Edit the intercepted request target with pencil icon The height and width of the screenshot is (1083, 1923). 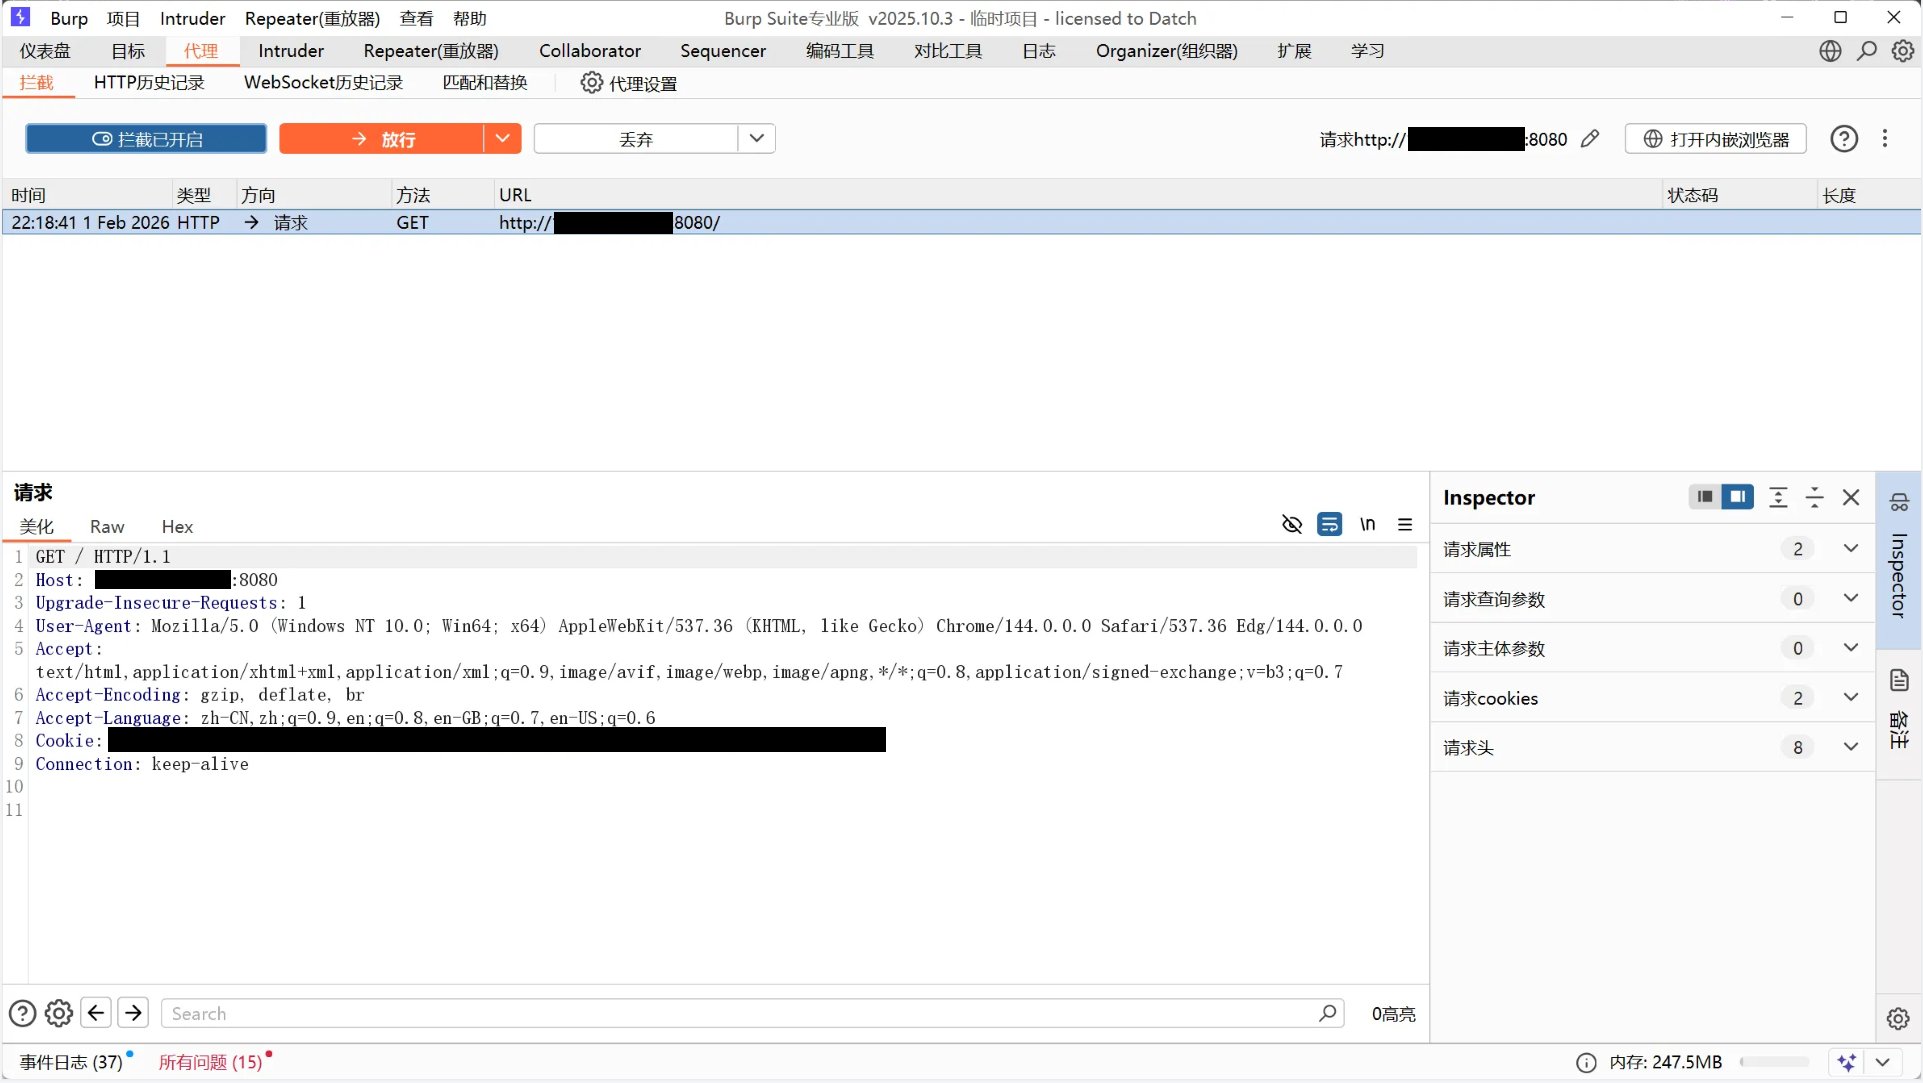(1590, 139)
